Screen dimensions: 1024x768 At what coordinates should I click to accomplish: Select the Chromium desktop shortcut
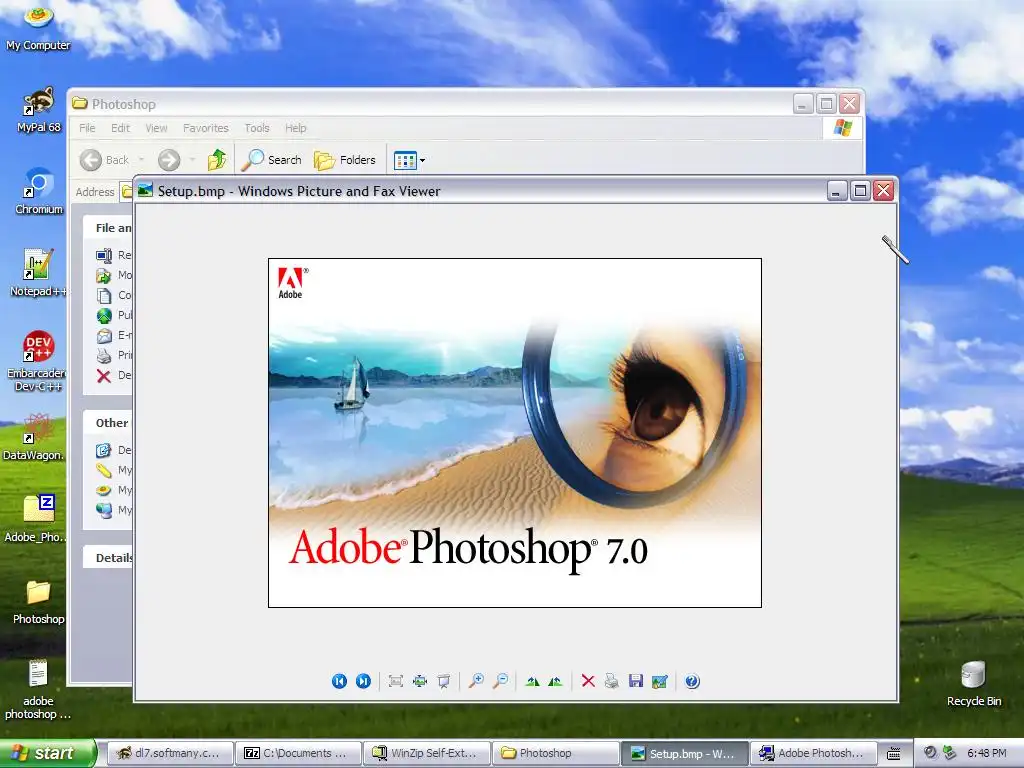coord(39,191)
